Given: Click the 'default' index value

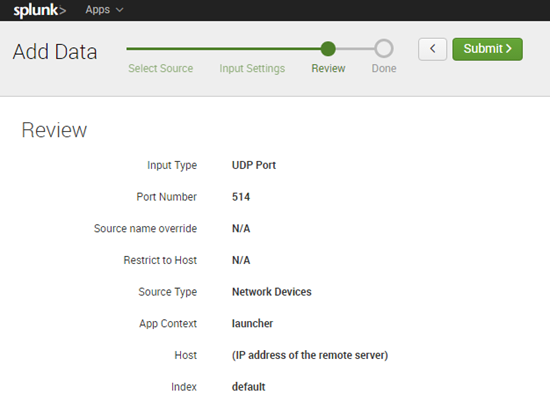Looking at the screenshot, I should pyautogui.click(x=248, y=386).
